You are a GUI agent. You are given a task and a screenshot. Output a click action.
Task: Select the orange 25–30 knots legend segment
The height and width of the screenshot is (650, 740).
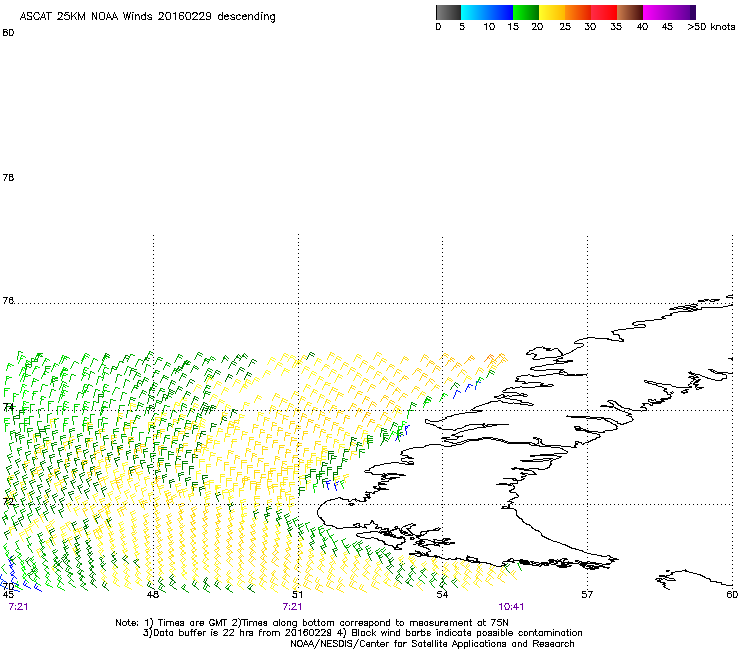tap(578, 12)
